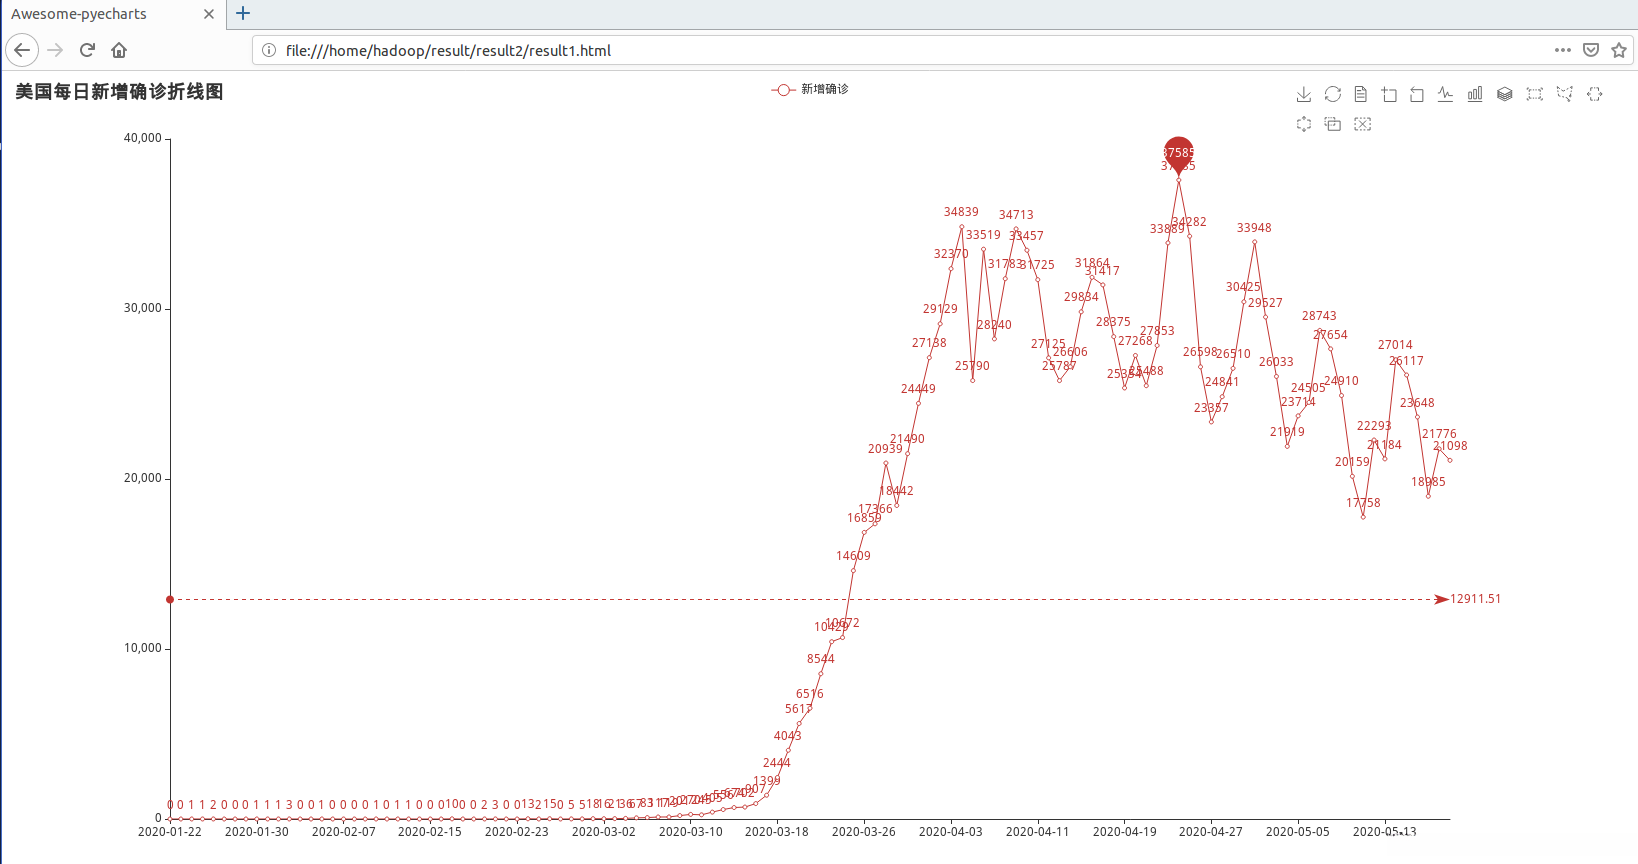Click the red maximum value pin marker
Viewport: 1638px width, 864px height.
point(1179,155)
